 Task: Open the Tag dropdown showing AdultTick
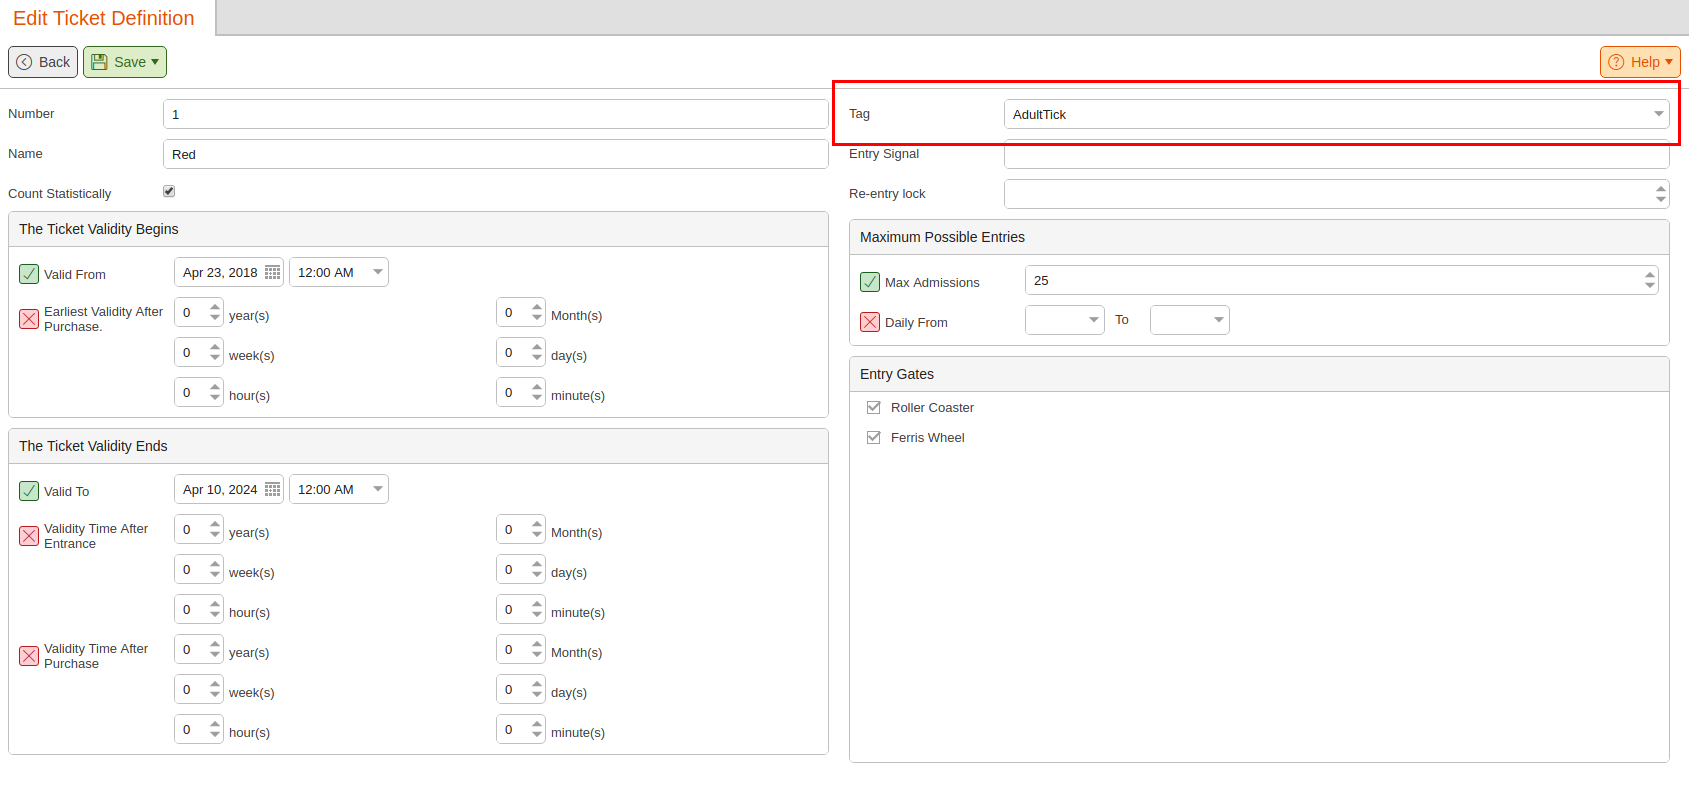click(x=1336, y=114)
